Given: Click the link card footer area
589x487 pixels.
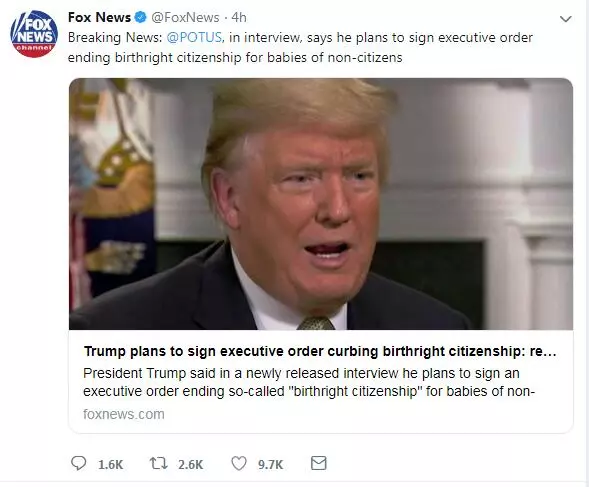Looking at the screenshot, I should pyautogui.click(x=321, y=381).
